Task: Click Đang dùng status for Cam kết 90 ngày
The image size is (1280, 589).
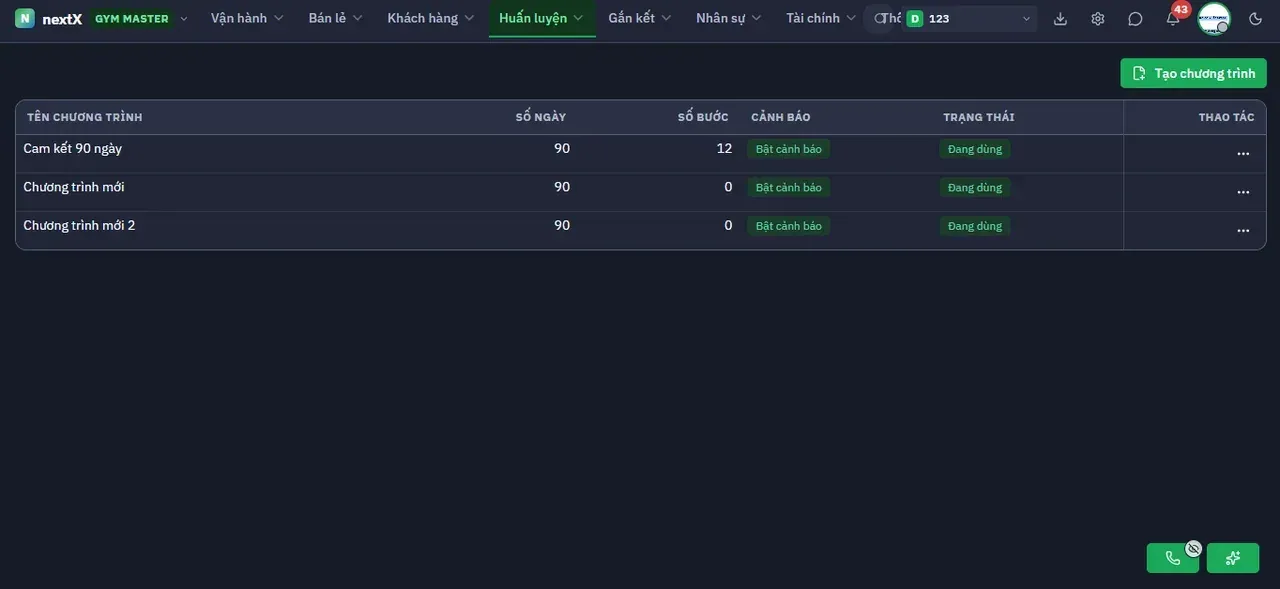Action: tap(975, 149)
